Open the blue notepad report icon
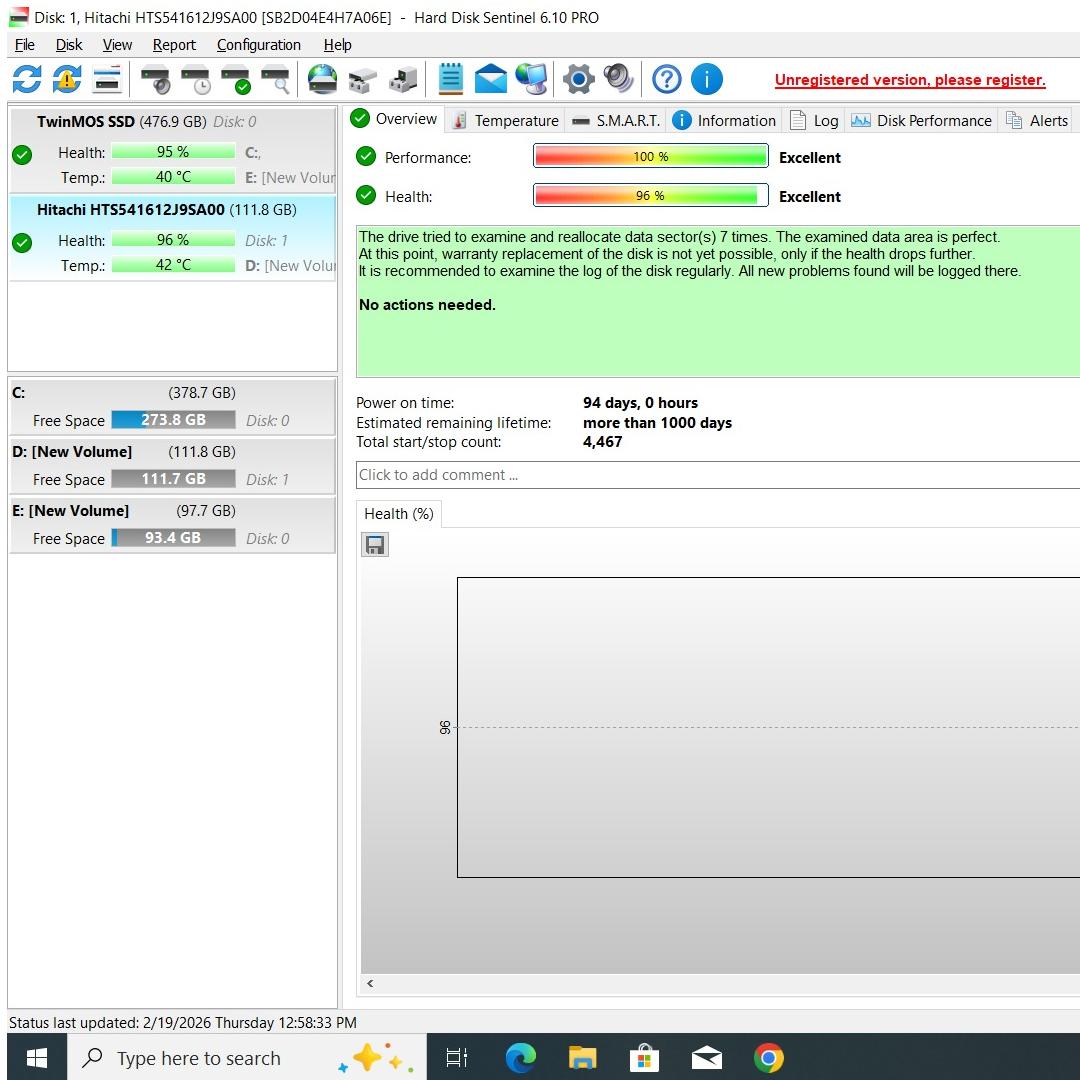The image size is (1080, 1080). point(451,79)
